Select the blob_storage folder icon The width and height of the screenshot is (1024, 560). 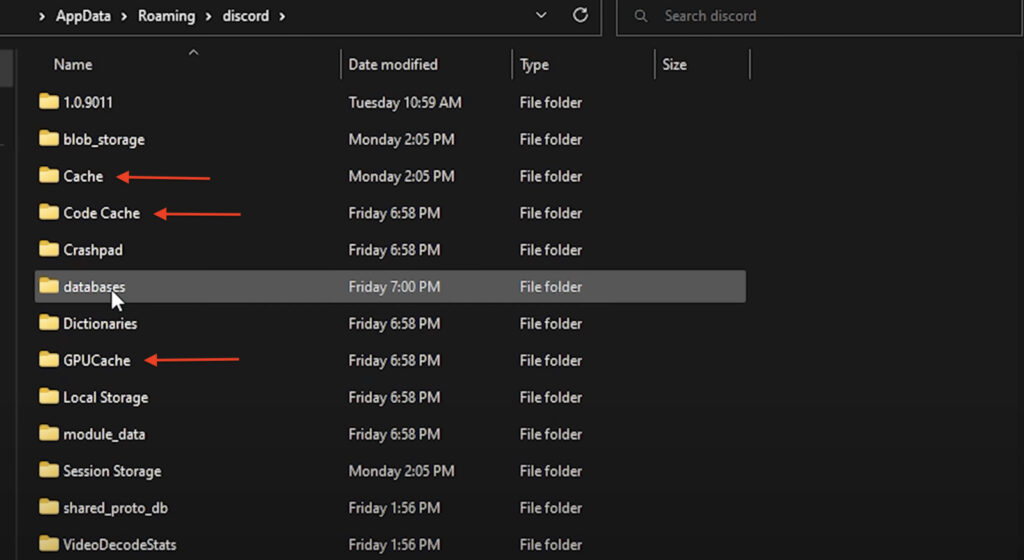tap(49, 139)
